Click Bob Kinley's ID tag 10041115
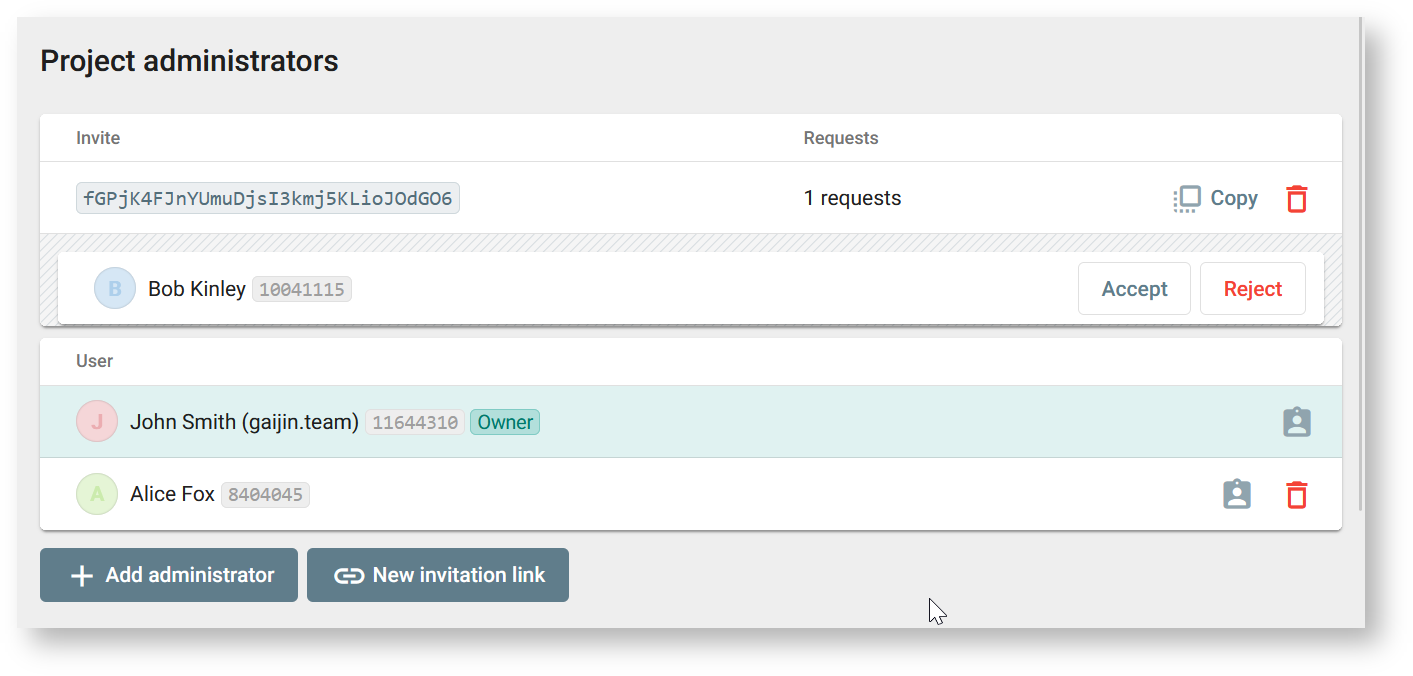Screen dimensions: 1413x676 click(x=302, y=290)
